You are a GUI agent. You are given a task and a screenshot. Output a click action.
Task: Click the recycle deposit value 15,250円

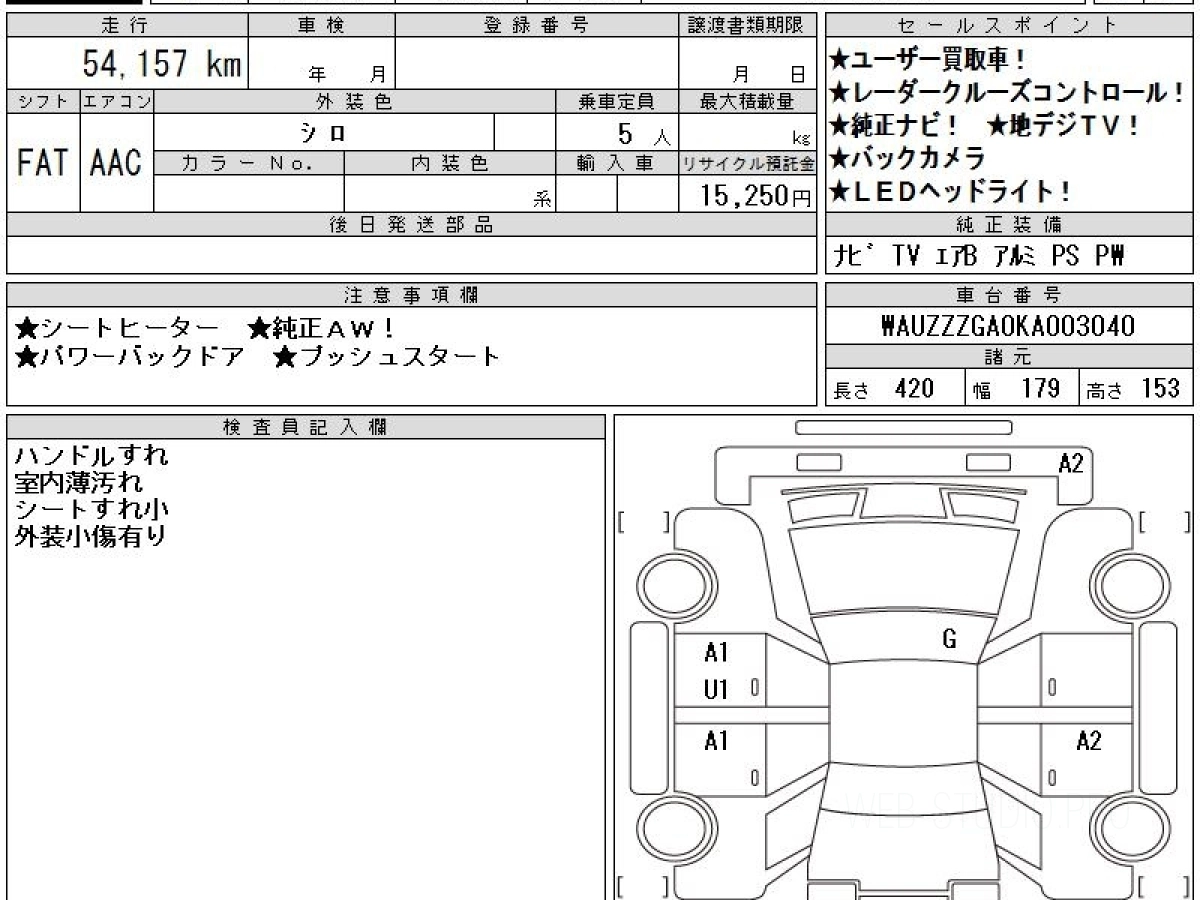point(755,195)
